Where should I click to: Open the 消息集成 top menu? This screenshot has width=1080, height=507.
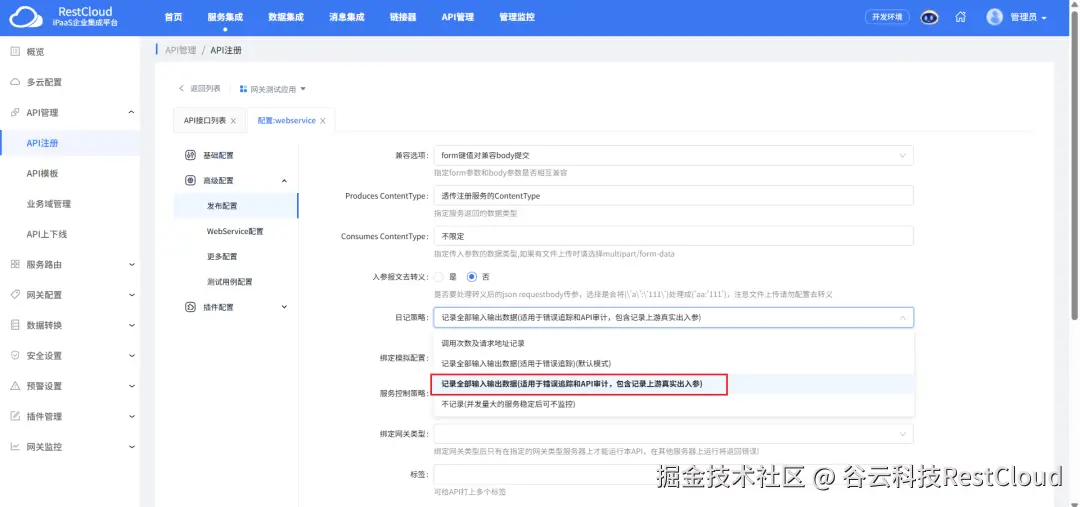tap(346, 17)
